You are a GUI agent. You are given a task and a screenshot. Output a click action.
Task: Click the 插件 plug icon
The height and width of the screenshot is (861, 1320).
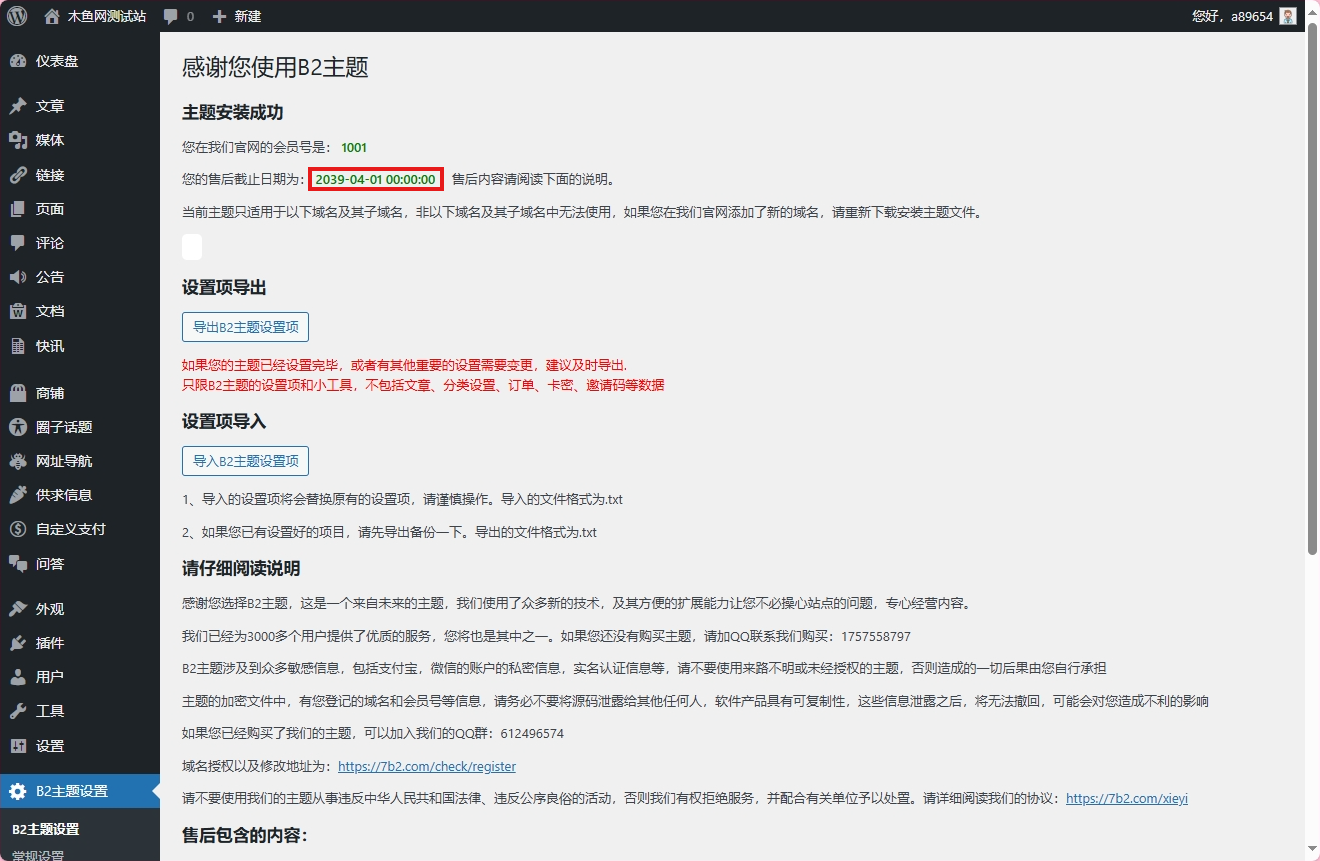[18, 643]
